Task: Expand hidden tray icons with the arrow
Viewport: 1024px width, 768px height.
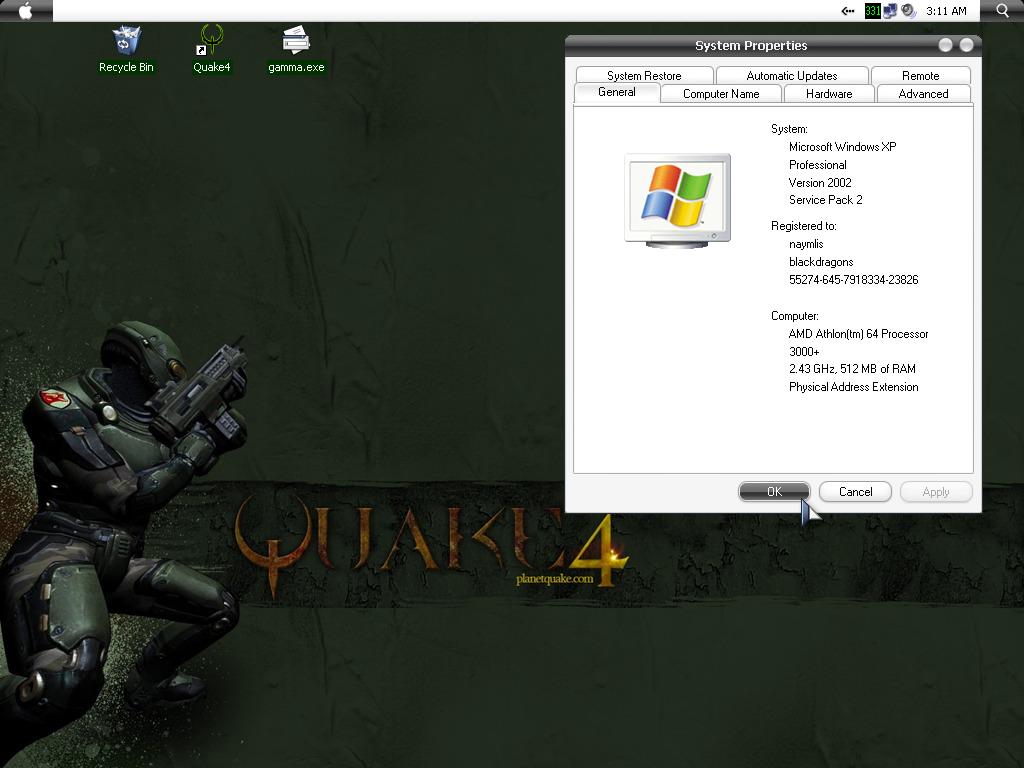Action: (848, 11)
